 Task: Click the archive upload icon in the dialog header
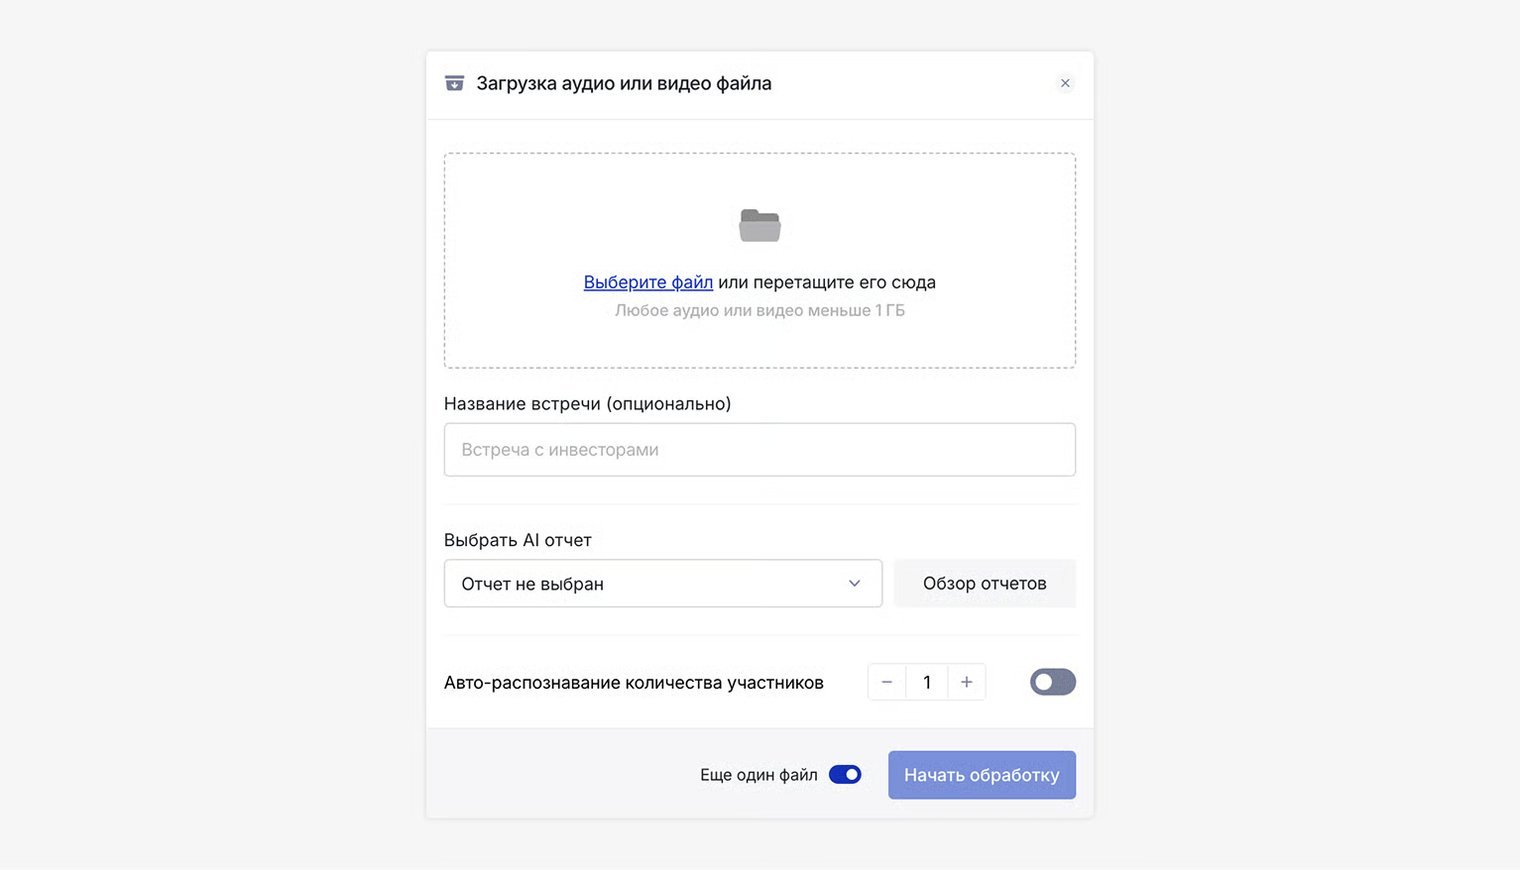(454, 83)
